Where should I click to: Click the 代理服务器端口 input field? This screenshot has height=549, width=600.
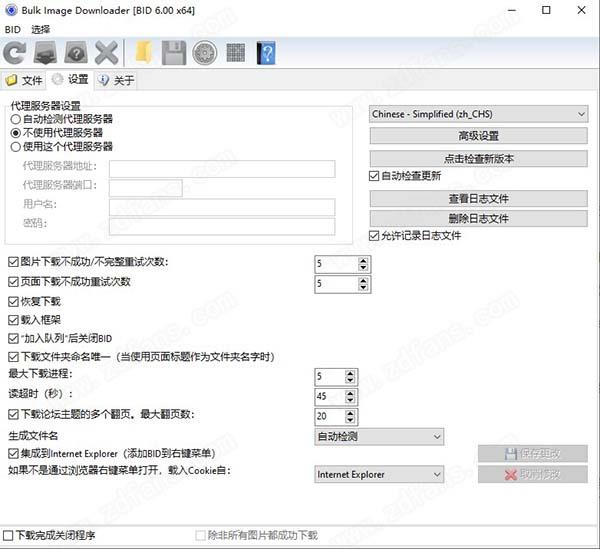(146, 188)
